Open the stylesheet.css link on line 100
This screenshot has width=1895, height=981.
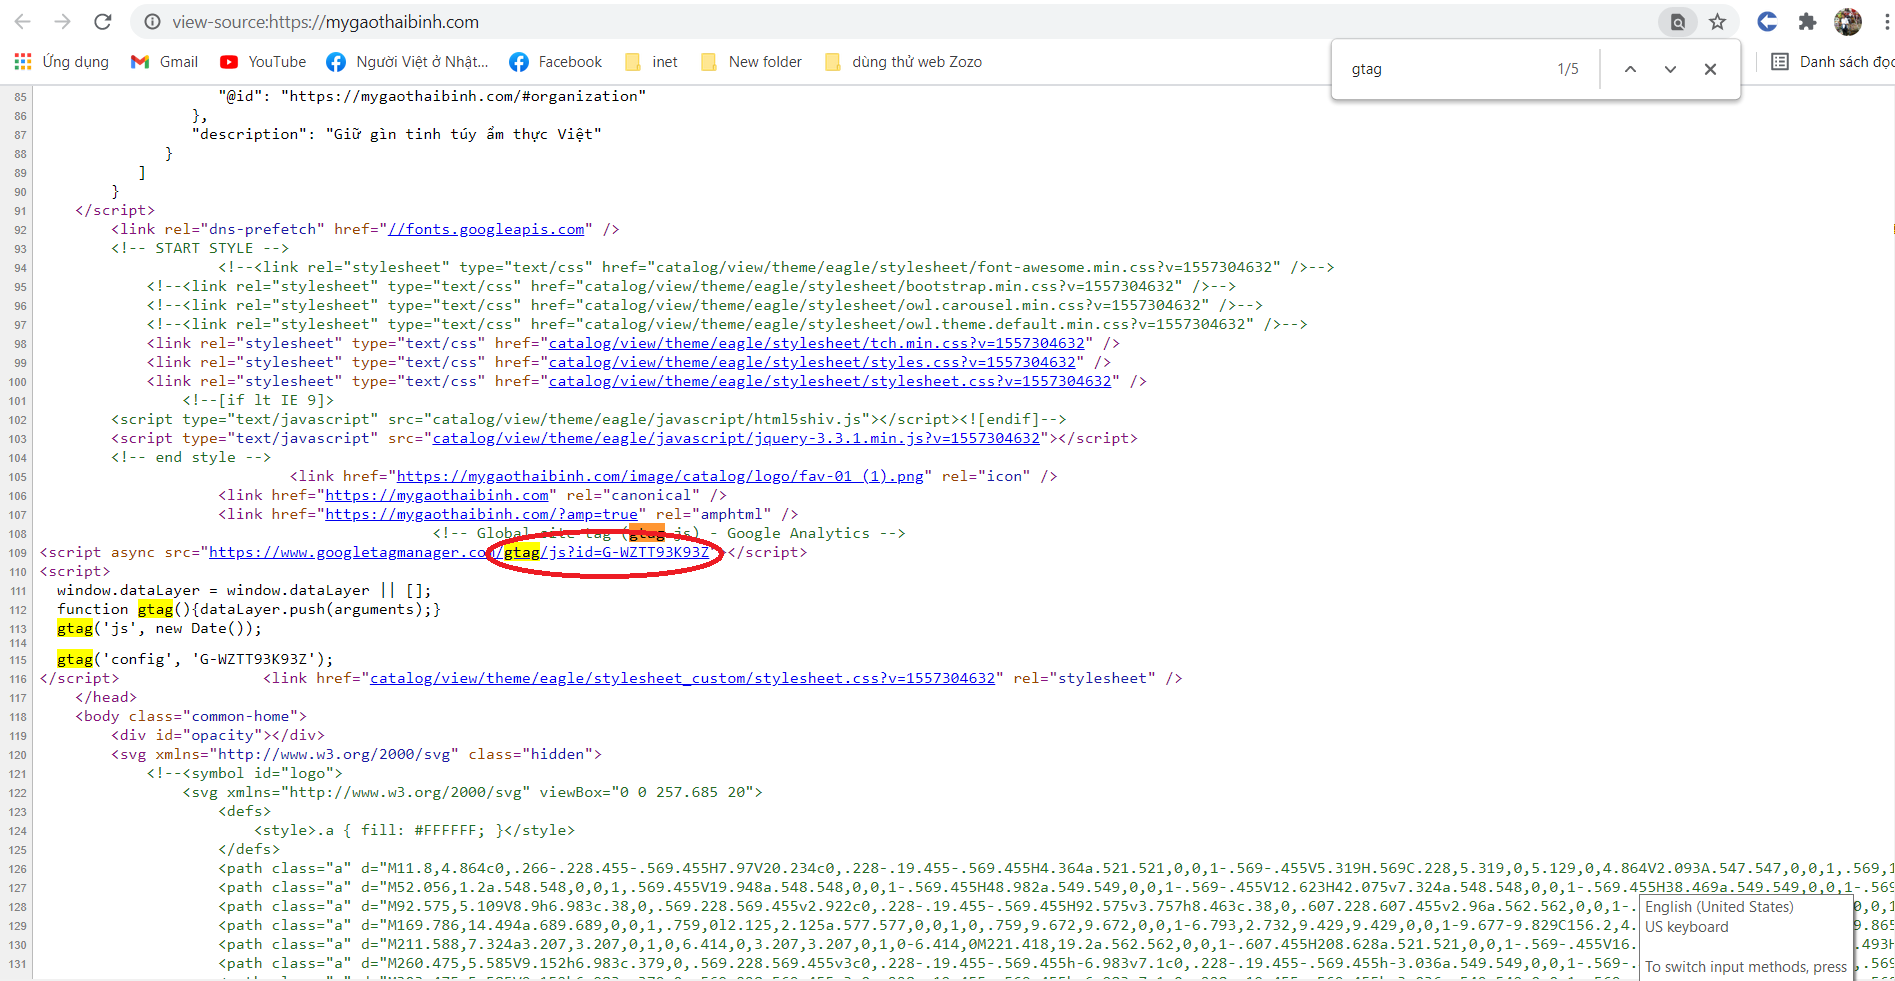(x=830, y=381)
